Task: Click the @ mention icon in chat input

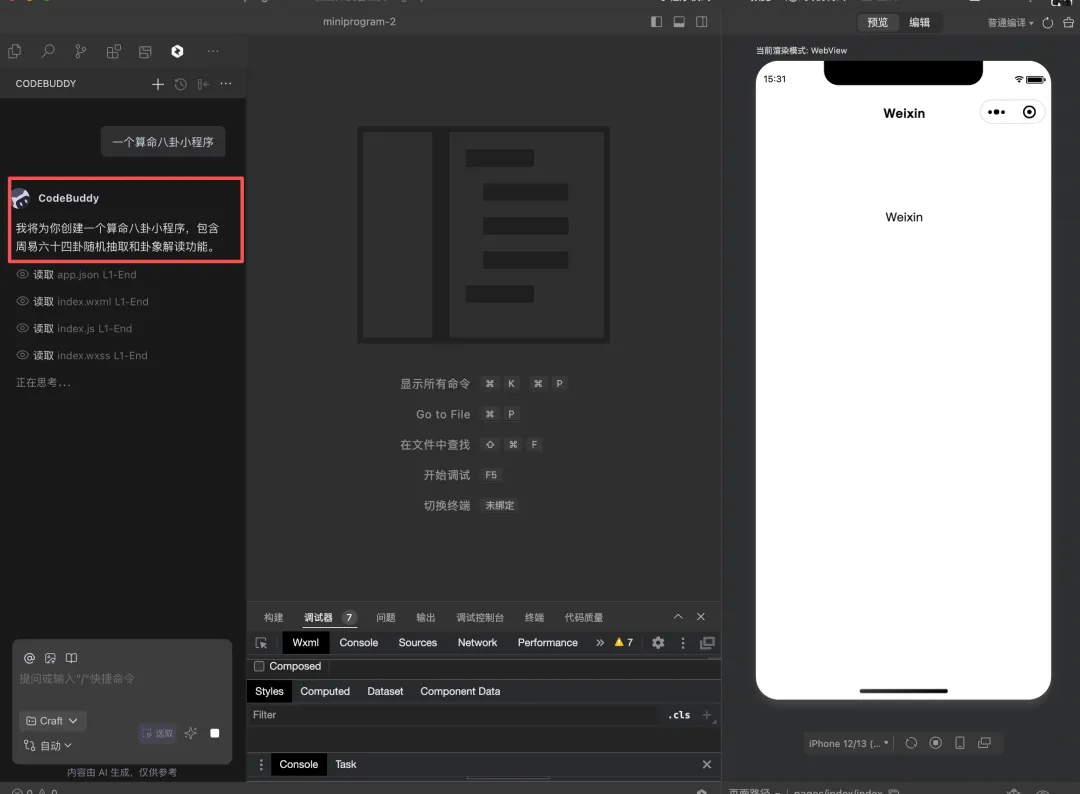Action: coord(30,658)
